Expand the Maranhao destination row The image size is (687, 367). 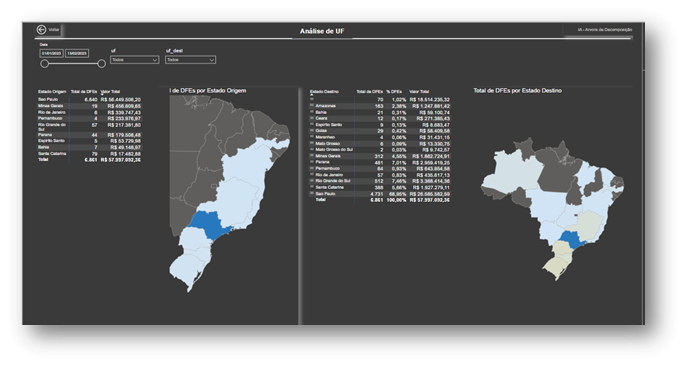[x=312, y=137]
